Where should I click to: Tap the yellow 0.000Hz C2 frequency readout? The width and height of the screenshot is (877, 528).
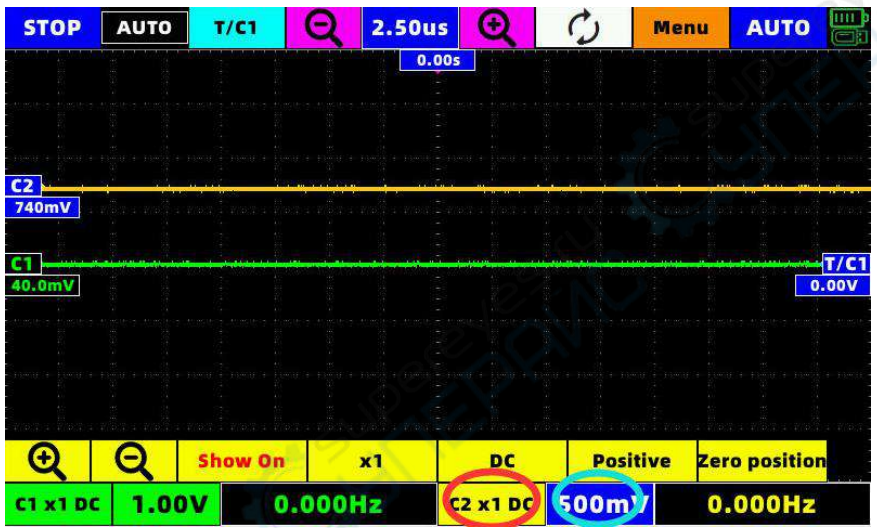(x=762, y=505)
